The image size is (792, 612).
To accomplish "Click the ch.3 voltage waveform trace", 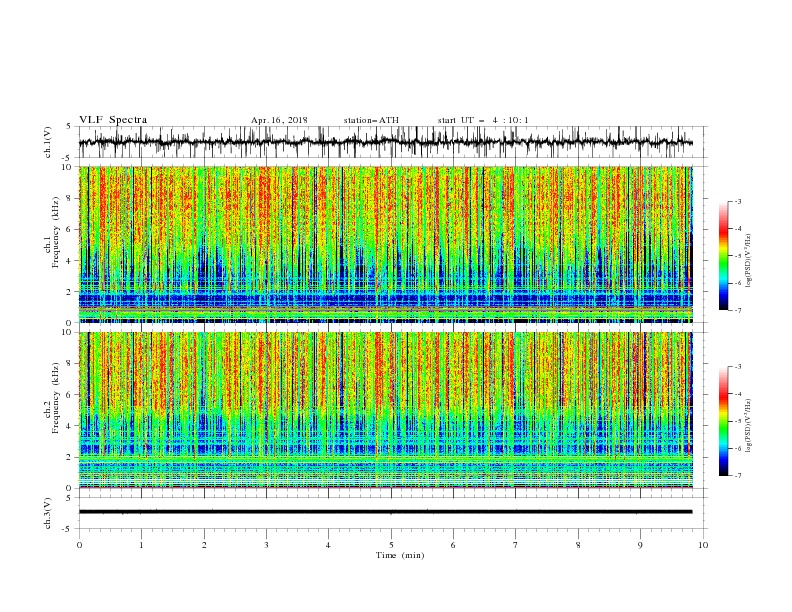I will click(385, 512).
